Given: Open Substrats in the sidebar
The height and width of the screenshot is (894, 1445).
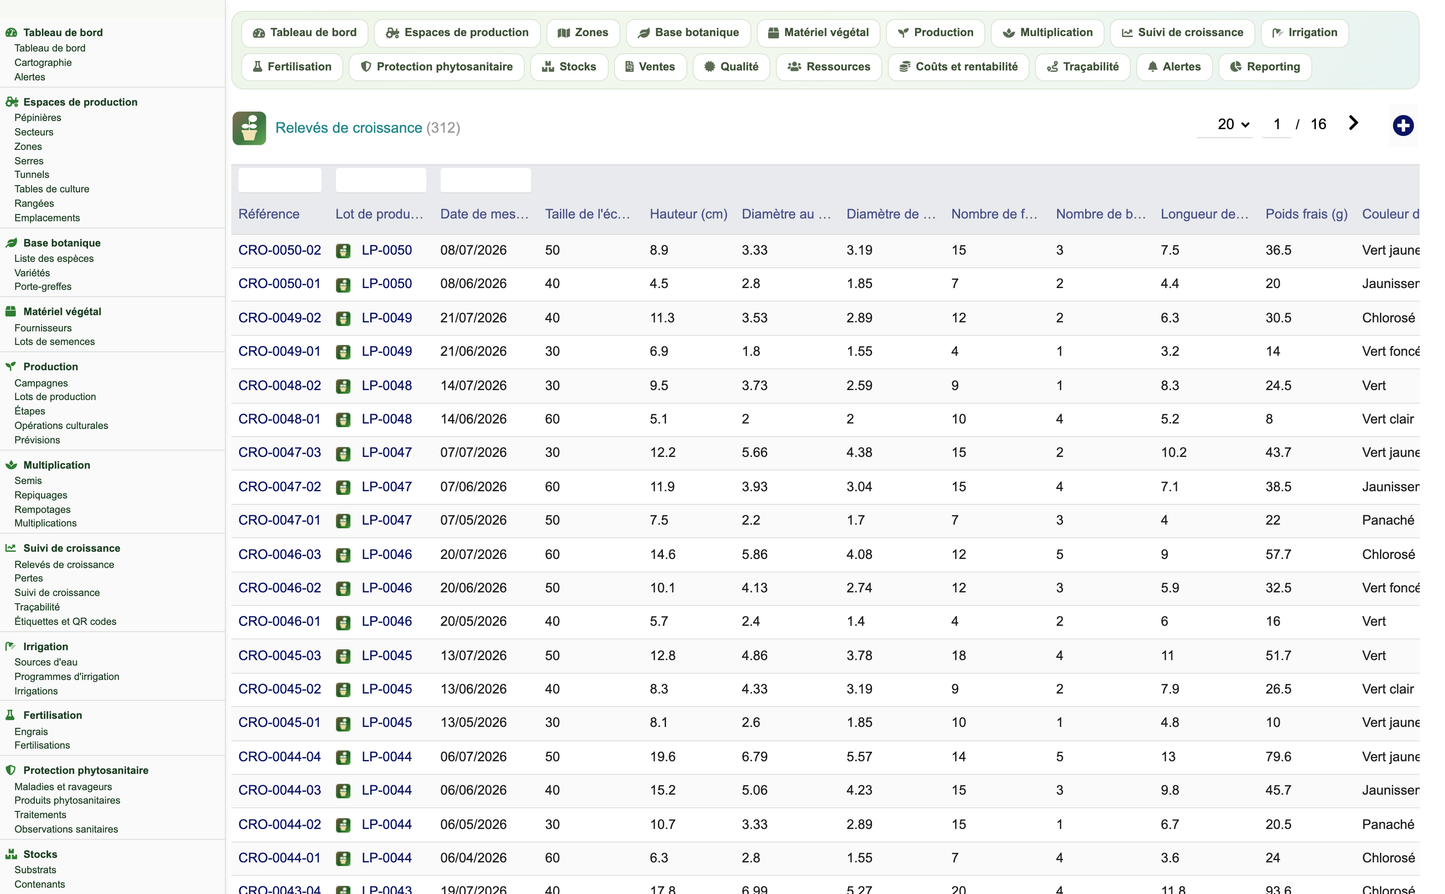Looking at the screenshot, I should tap(35, 870).
